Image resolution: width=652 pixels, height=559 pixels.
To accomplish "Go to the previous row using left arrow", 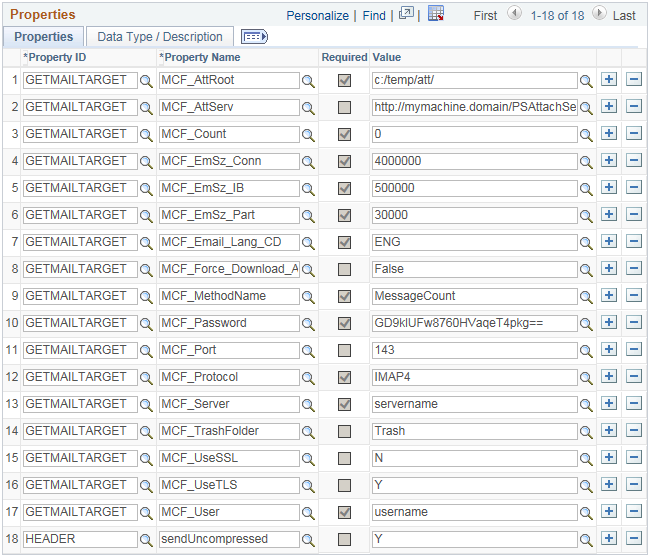I will pos(515,14).
